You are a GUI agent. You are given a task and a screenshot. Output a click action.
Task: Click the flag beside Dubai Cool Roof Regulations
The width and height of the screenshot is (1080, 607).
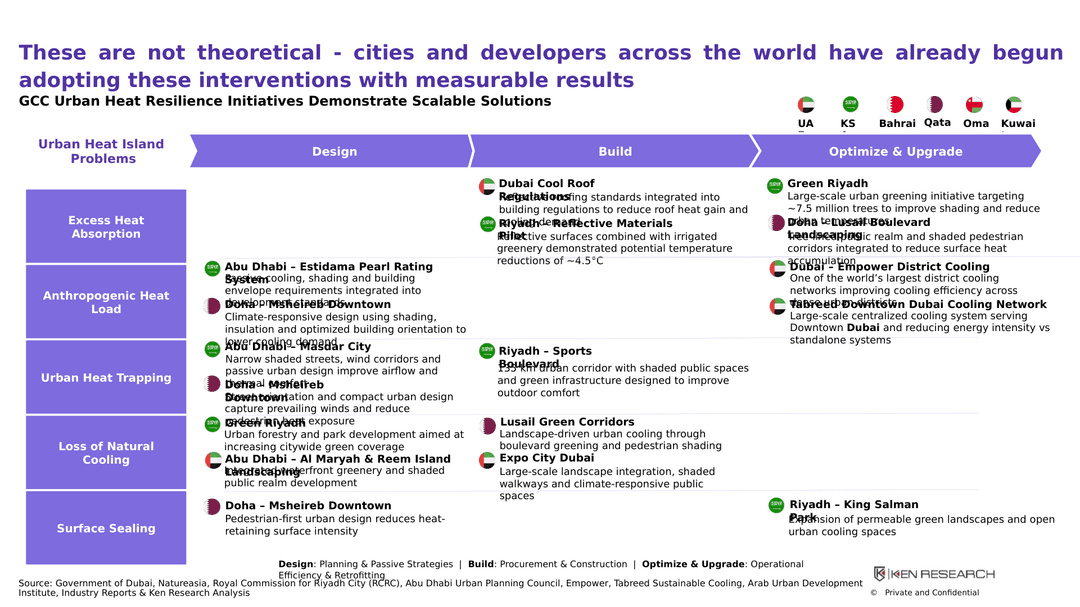pyautogui.click(x=487, y=186)
